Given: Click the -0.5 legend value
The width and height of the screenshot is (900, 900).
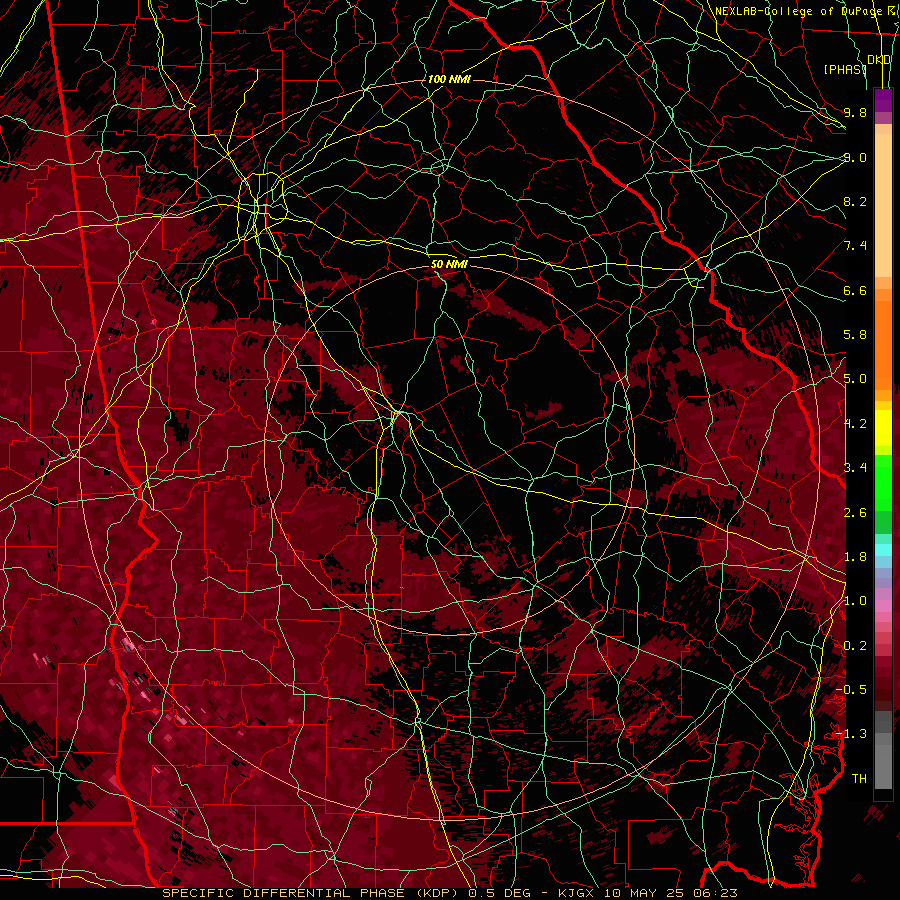Looking at the screenshot, I should 851,690.
